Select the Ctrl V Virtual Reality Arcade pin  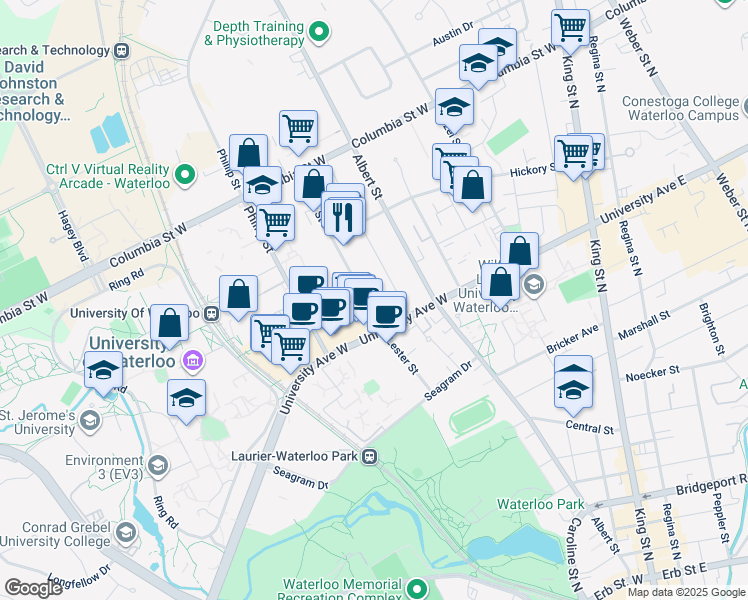point(185,175)
